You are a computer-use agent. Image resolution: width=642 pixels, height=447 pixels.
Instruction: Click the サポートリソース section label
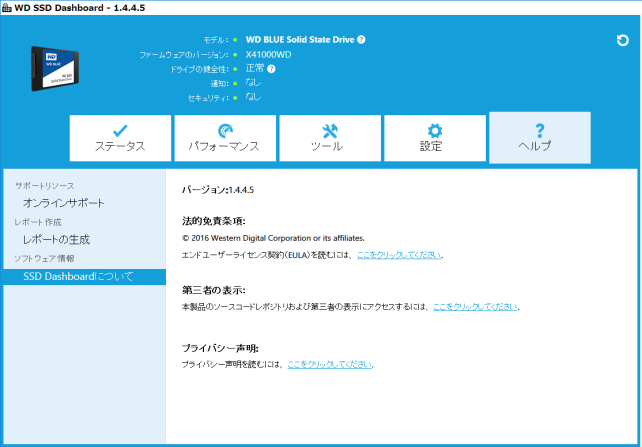coord(45,186)
